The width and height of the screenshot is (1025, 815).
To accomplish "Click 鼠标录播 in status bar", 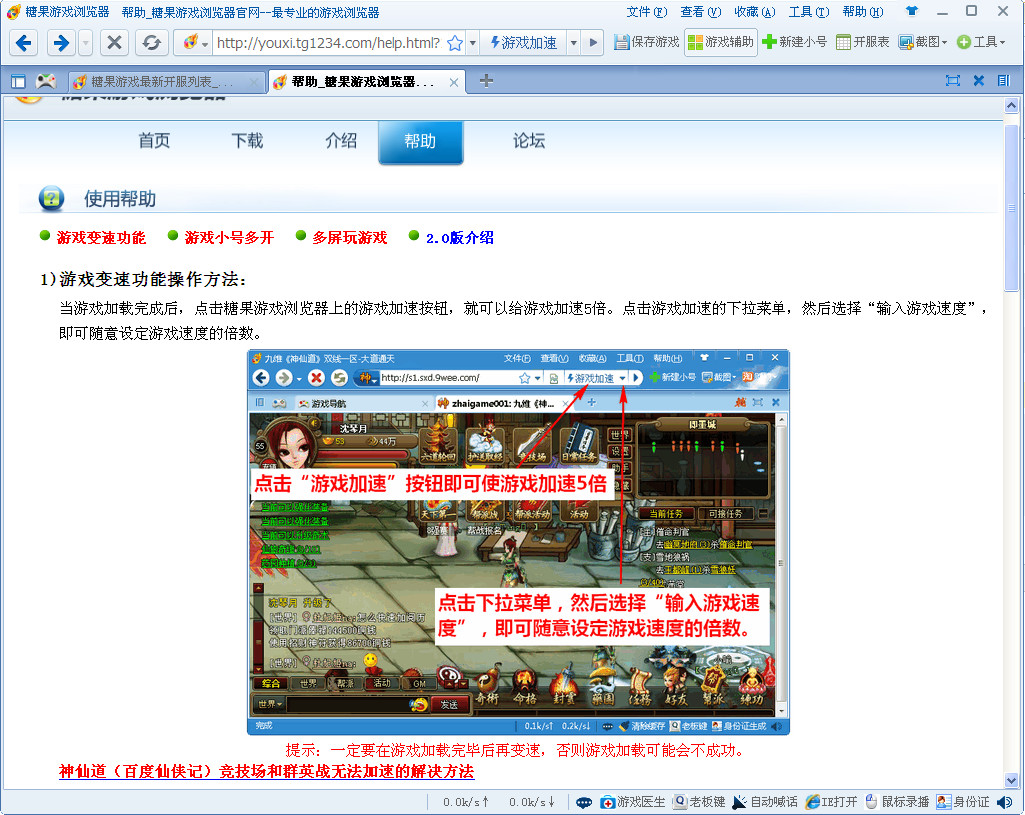I will point(897,802).
